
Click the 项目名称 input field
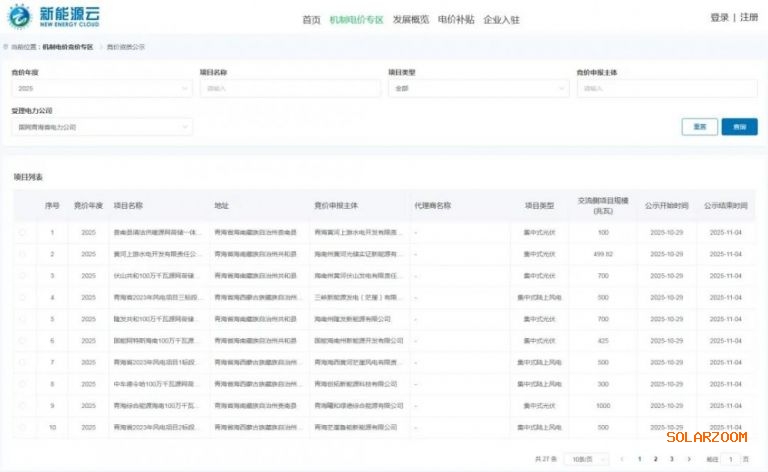coord(290,89)
